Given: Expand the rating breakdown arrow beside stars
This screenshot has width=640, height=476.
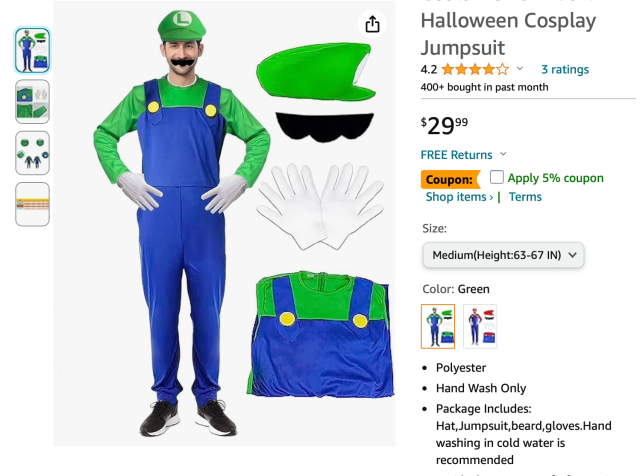Looking at the screenshot, I should pos(520,70).
